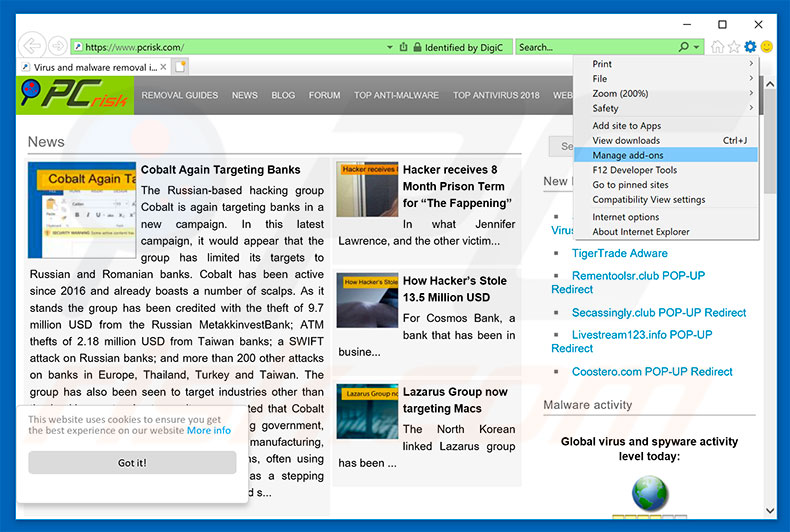Open Secassingly.club POP-UP Redirect link
The width and height of the screenshot is (790, 532).
click(x=659, y=312)
